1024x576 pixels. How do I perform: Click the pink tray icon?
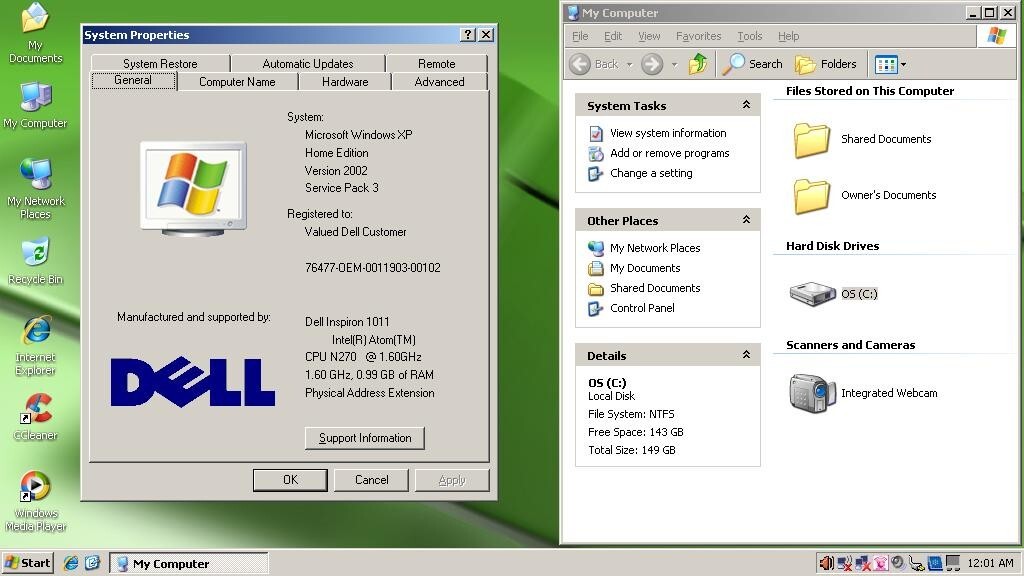coord(880,563)
